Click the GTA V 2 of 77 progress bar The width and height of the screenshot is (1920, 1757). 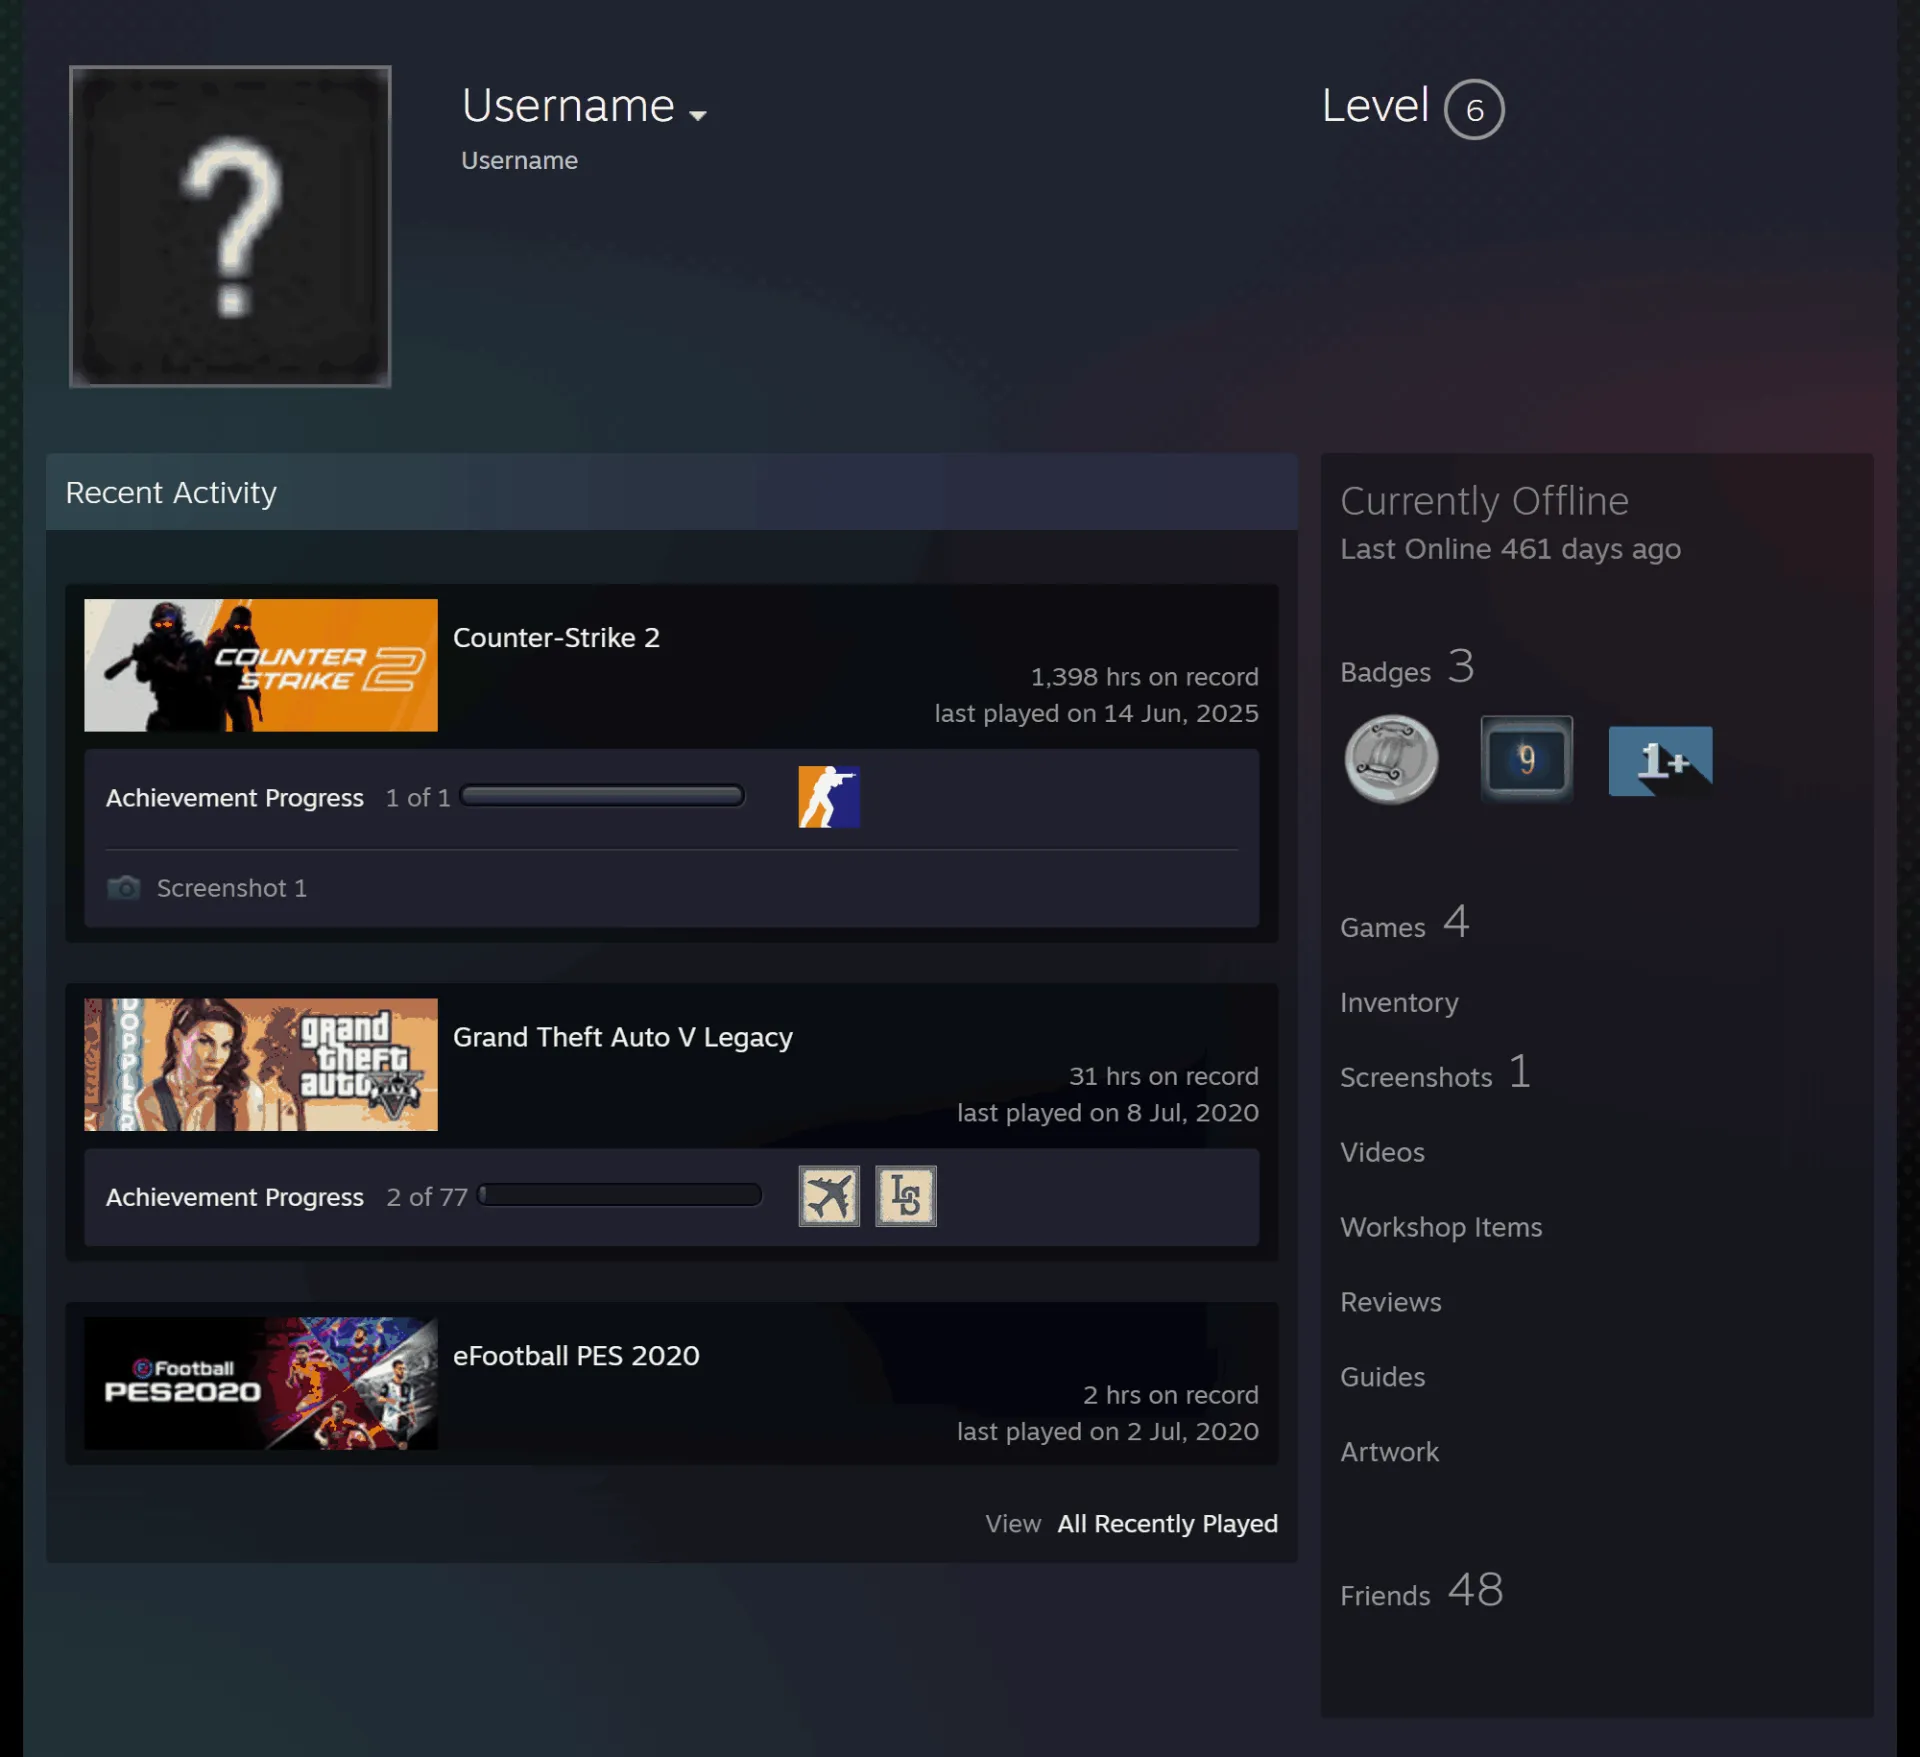(620, 1196)
